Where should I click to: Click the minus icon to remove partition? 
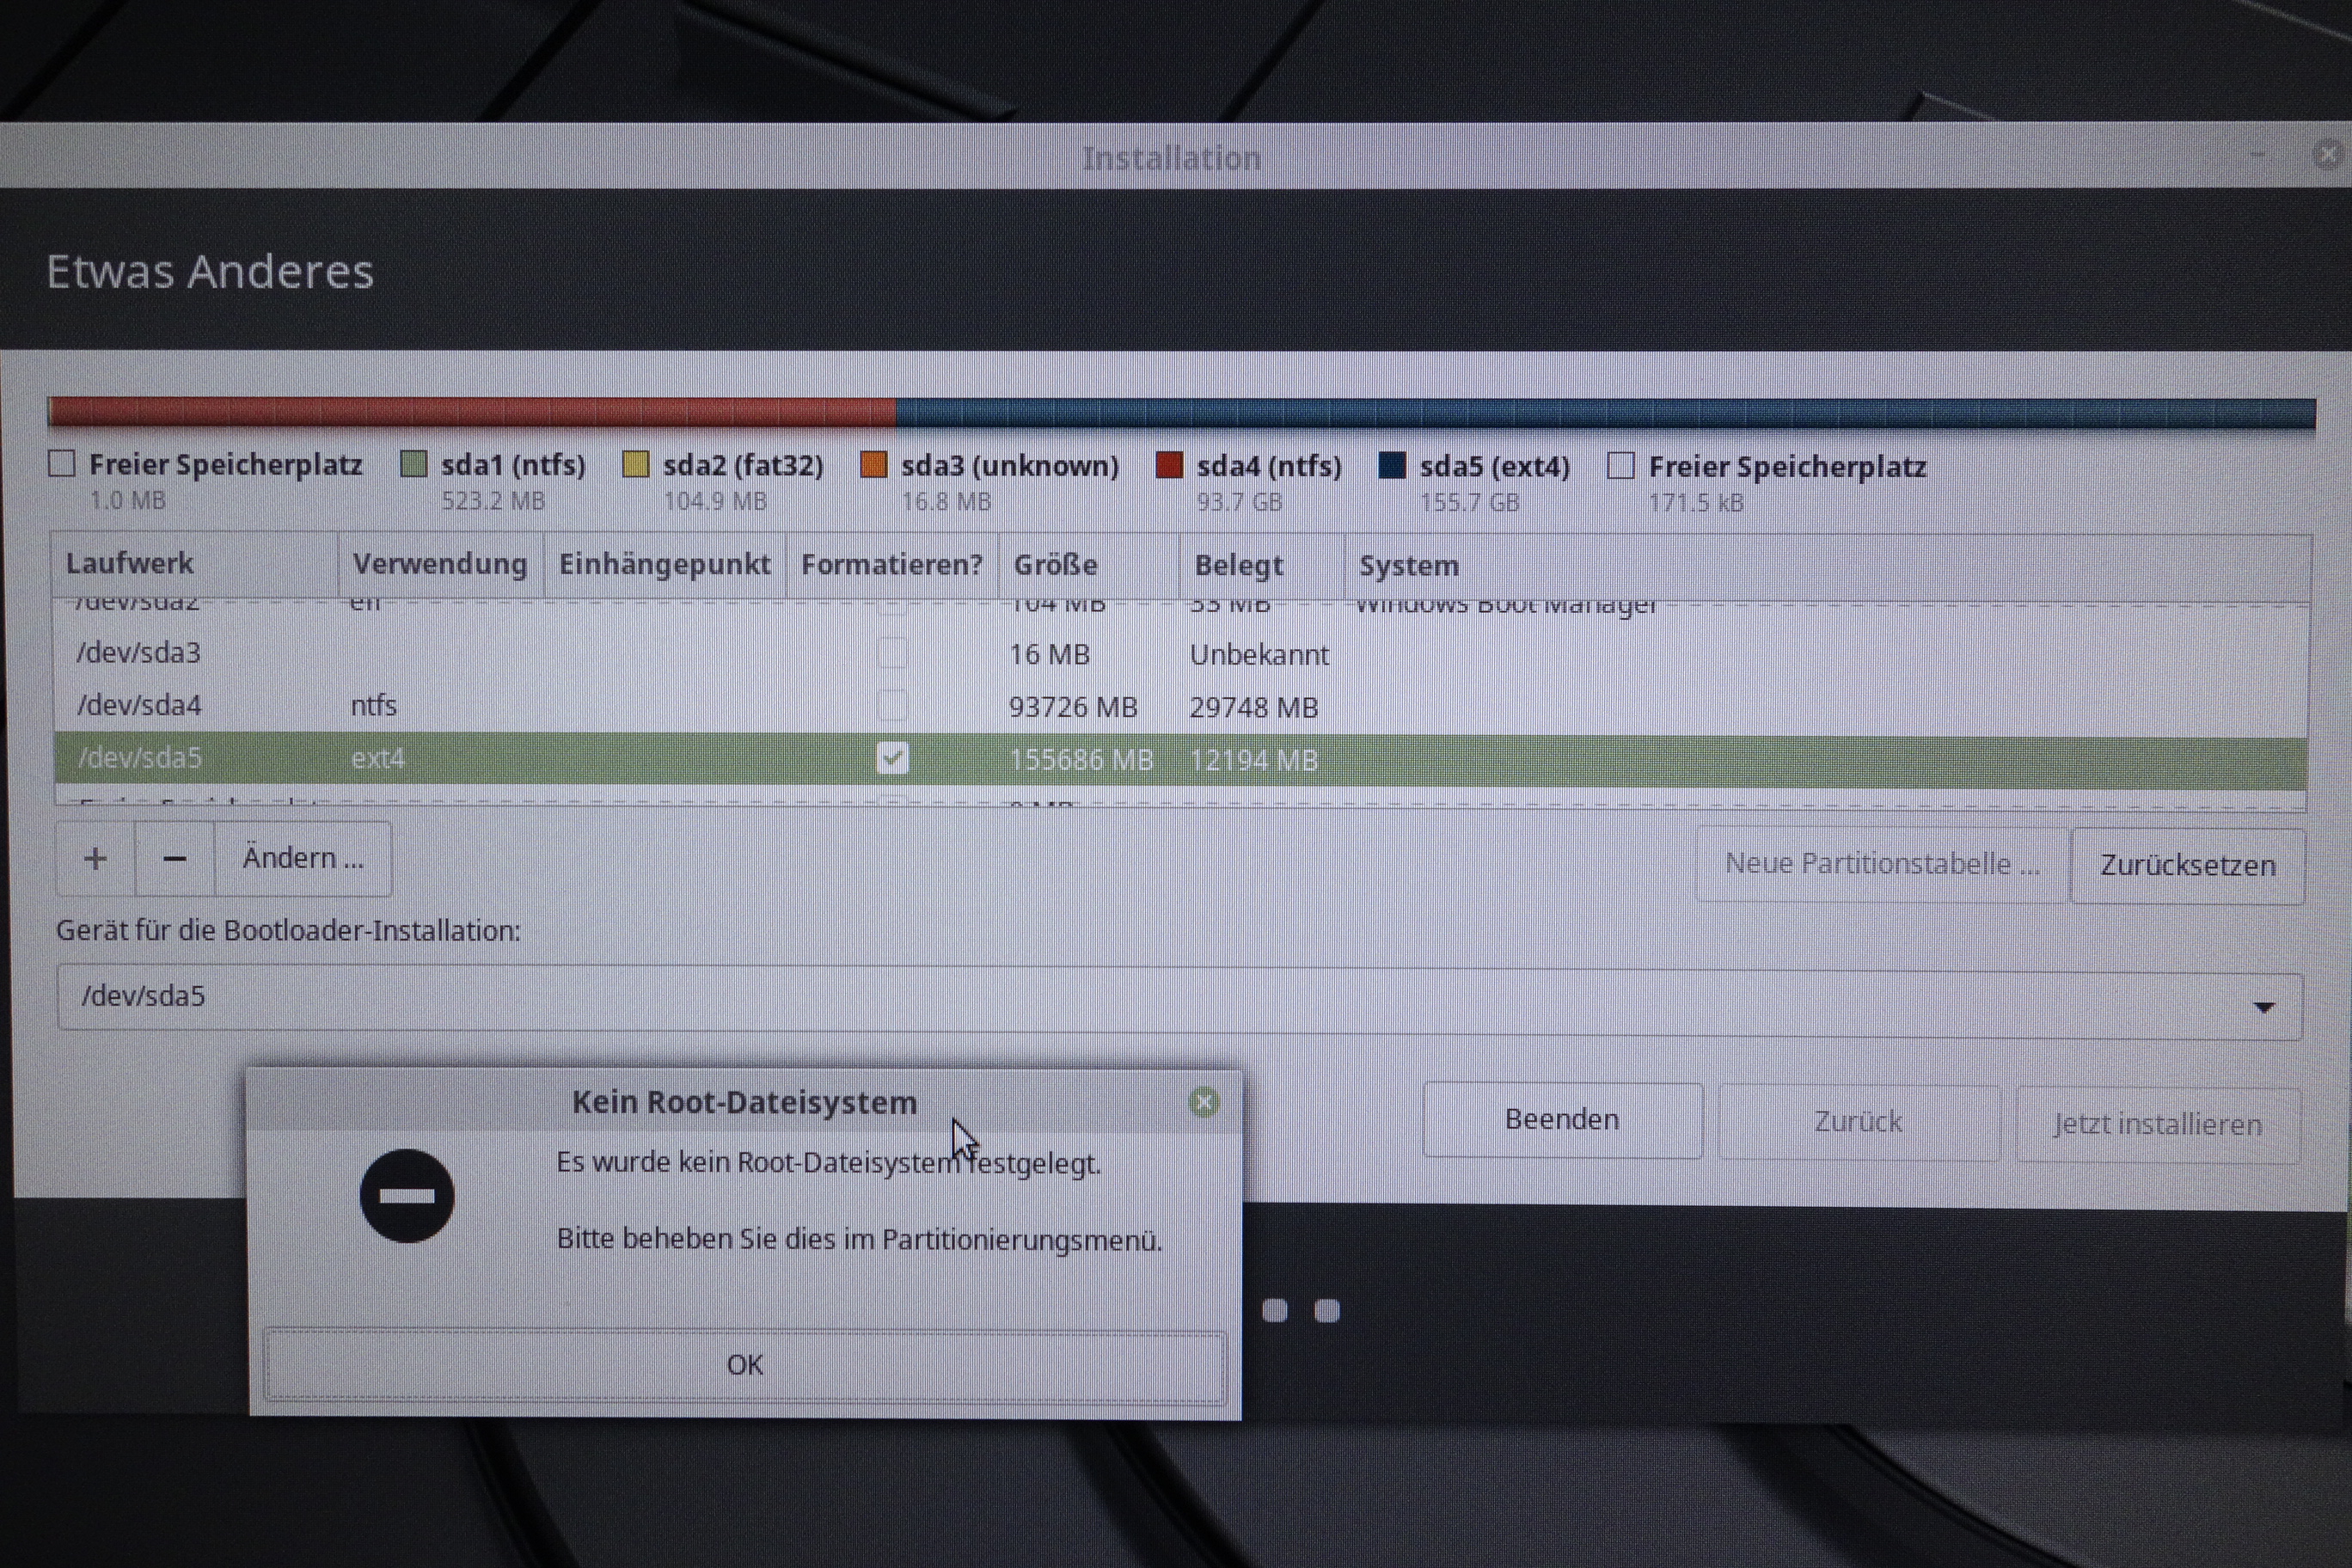175,859
